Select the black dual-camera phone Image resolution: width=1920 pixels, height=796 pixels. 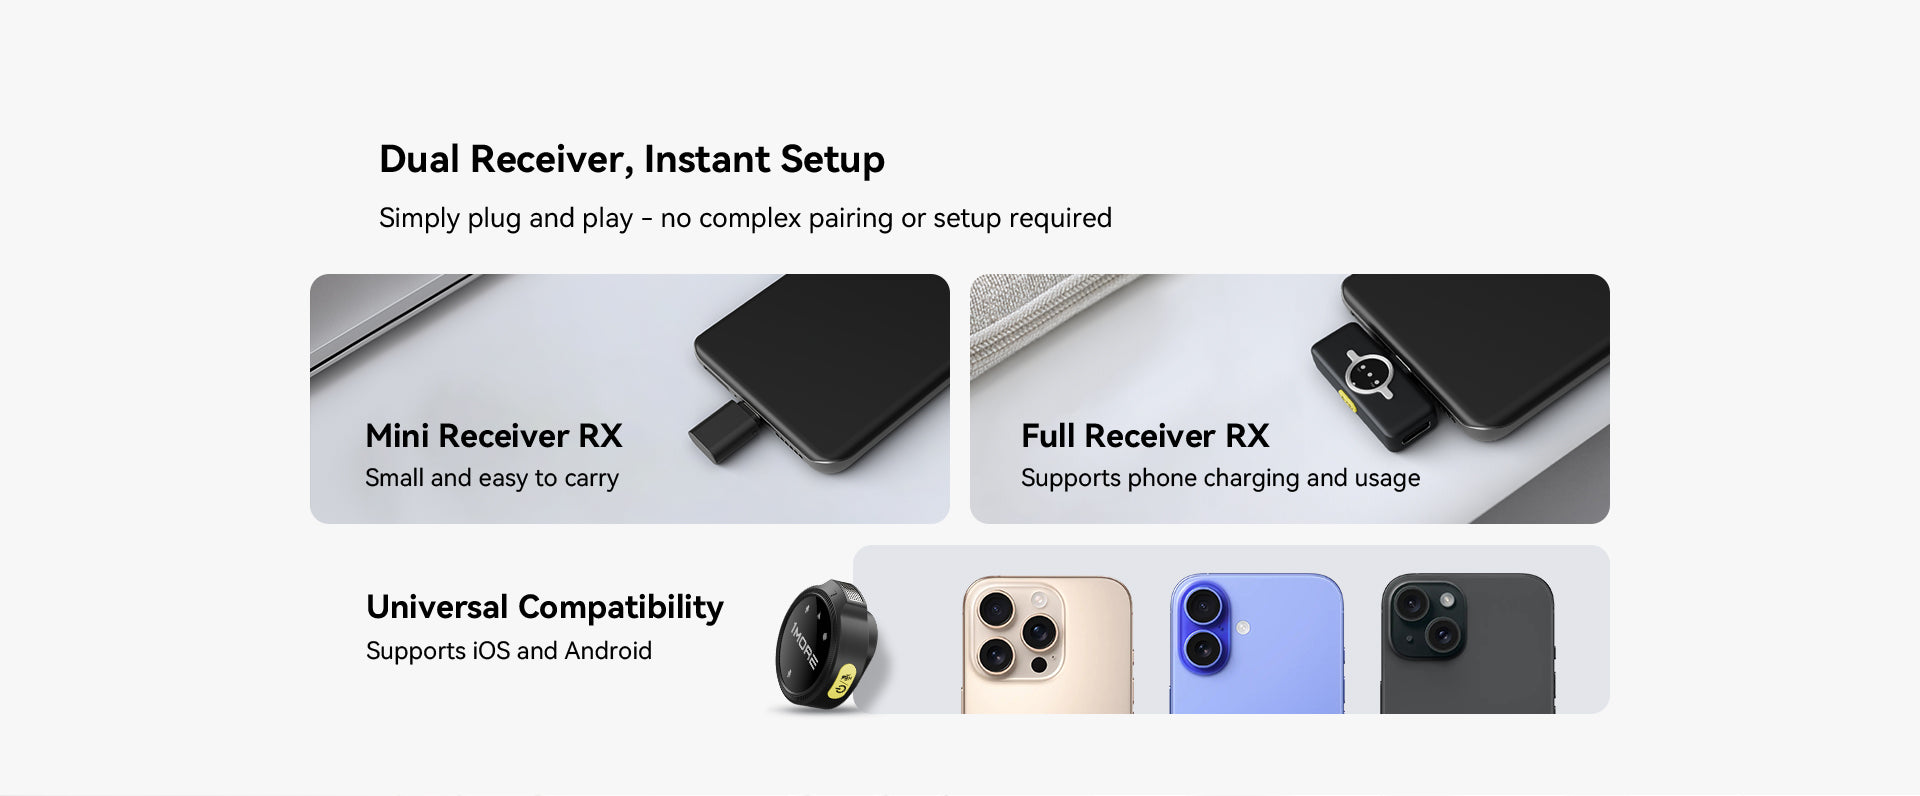(1468, 643)
